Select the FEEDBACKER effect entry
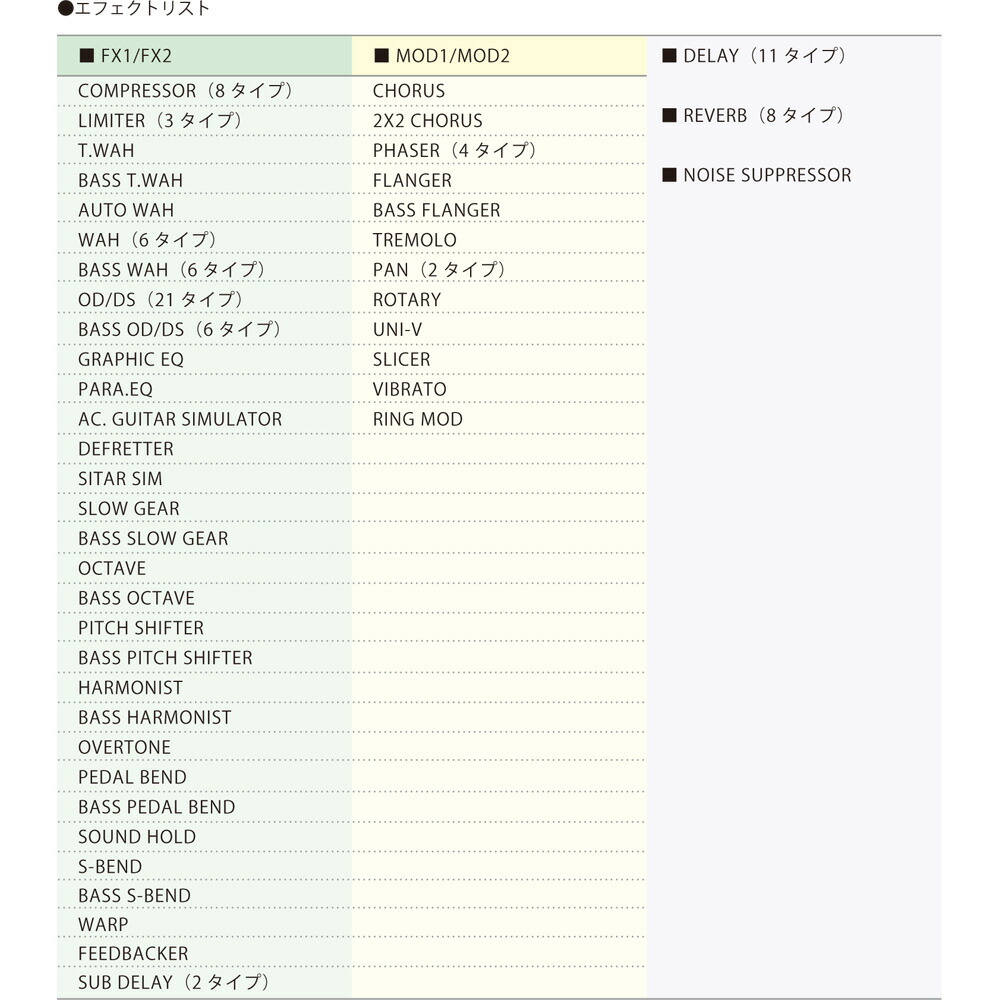The image size is (1000, 1000). pyautogui.click(x=133, y=954)
